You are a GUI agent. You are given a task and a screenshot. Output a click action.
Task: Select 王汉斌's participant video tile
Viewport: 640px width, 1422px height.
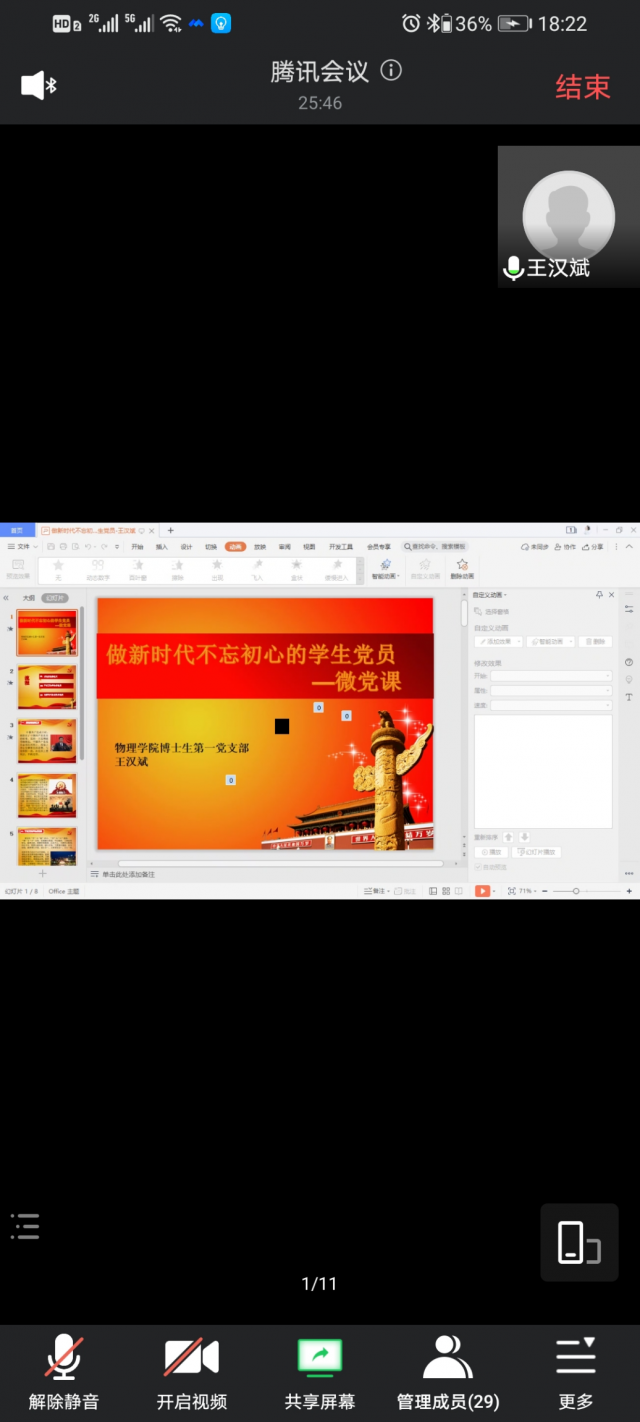(568, 216)
